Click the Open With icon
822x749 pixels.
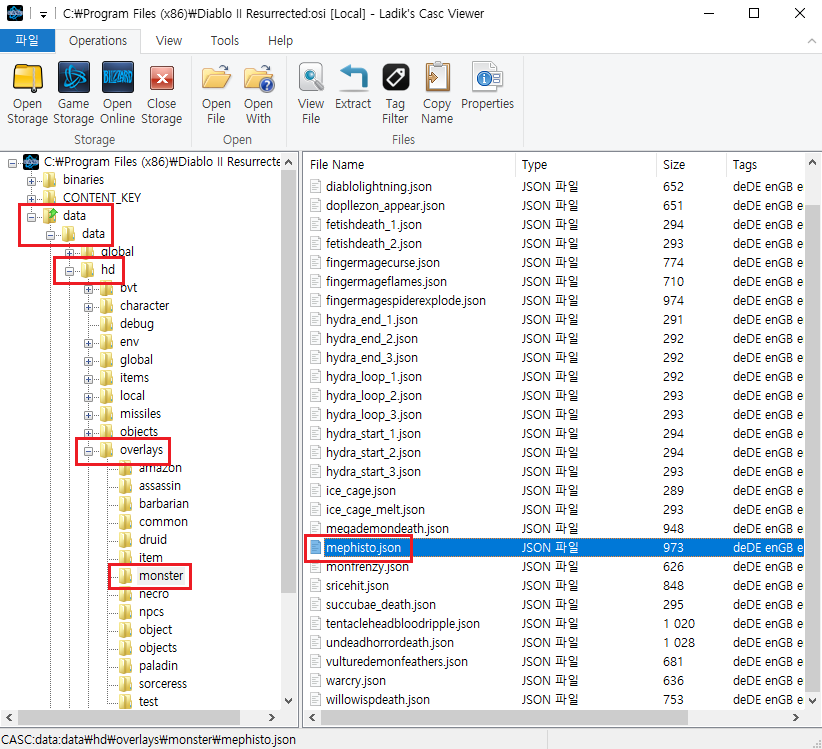click(258, 78)
